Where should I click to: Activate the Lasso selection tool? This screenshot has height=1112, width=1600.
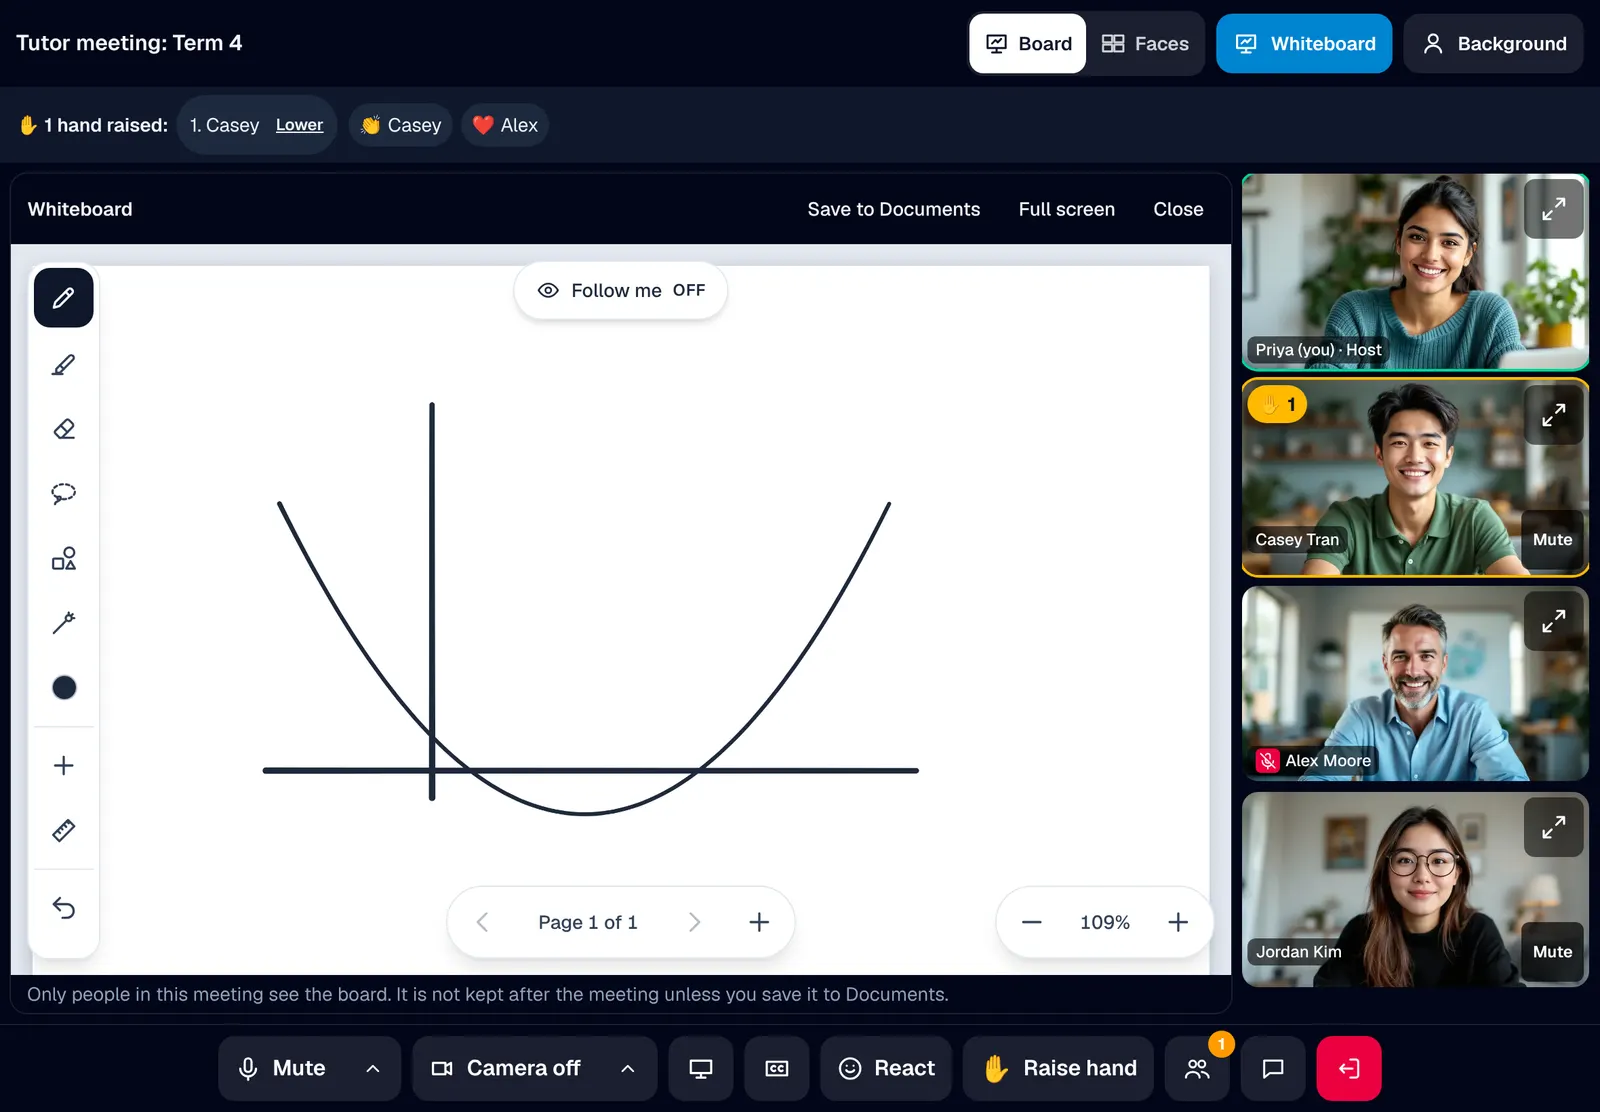(x=64, y=494)
